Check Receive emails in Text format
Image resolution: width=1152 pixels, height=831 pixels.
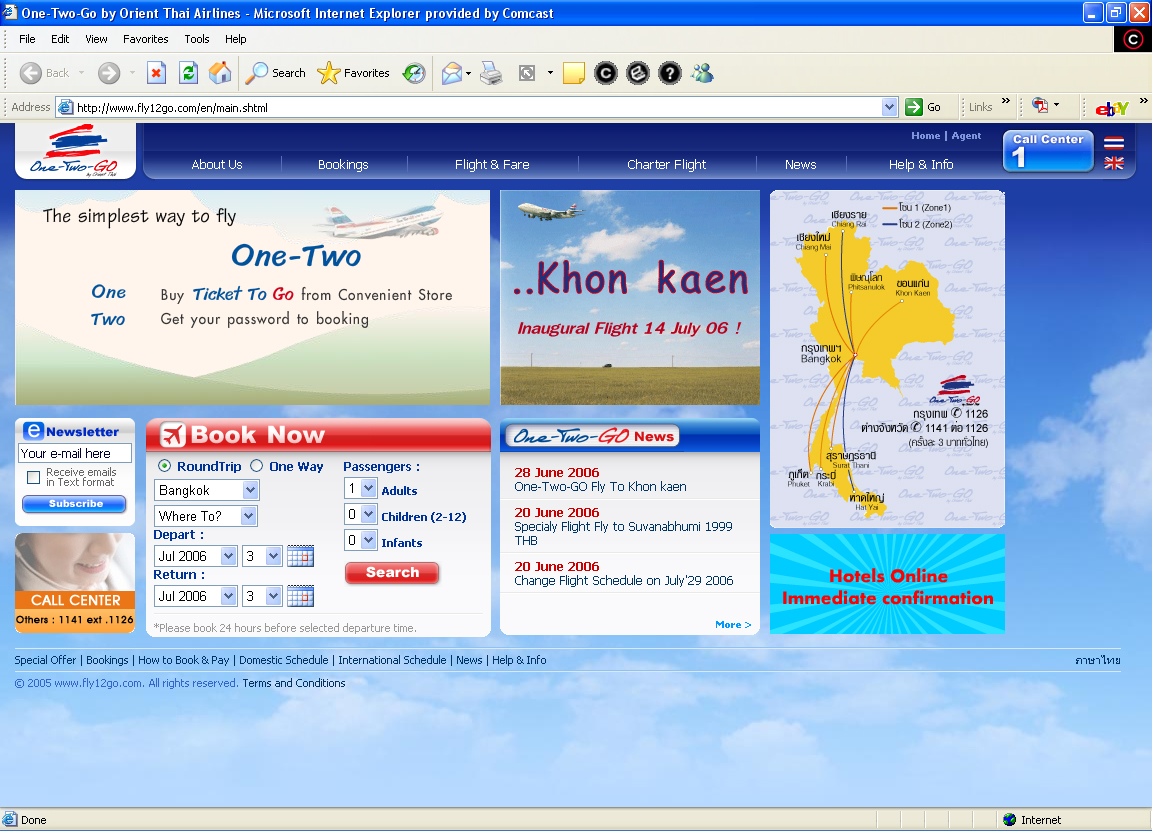(x=33, y=478)
